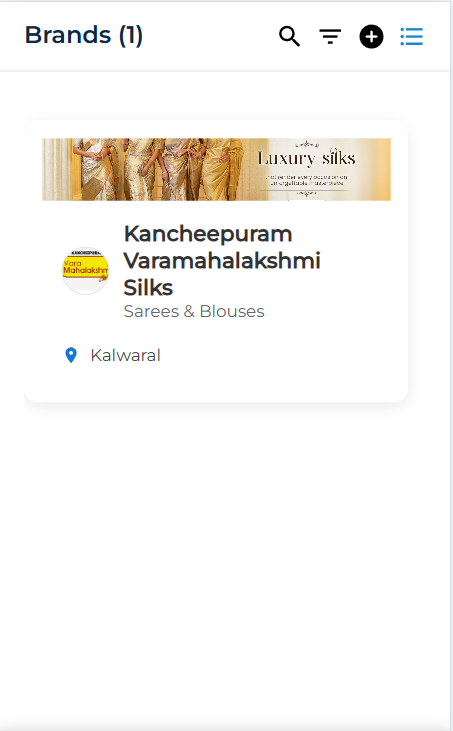
Task: Open the round Vara Mahalakshmi logo
Action: [x=86, y=270]
